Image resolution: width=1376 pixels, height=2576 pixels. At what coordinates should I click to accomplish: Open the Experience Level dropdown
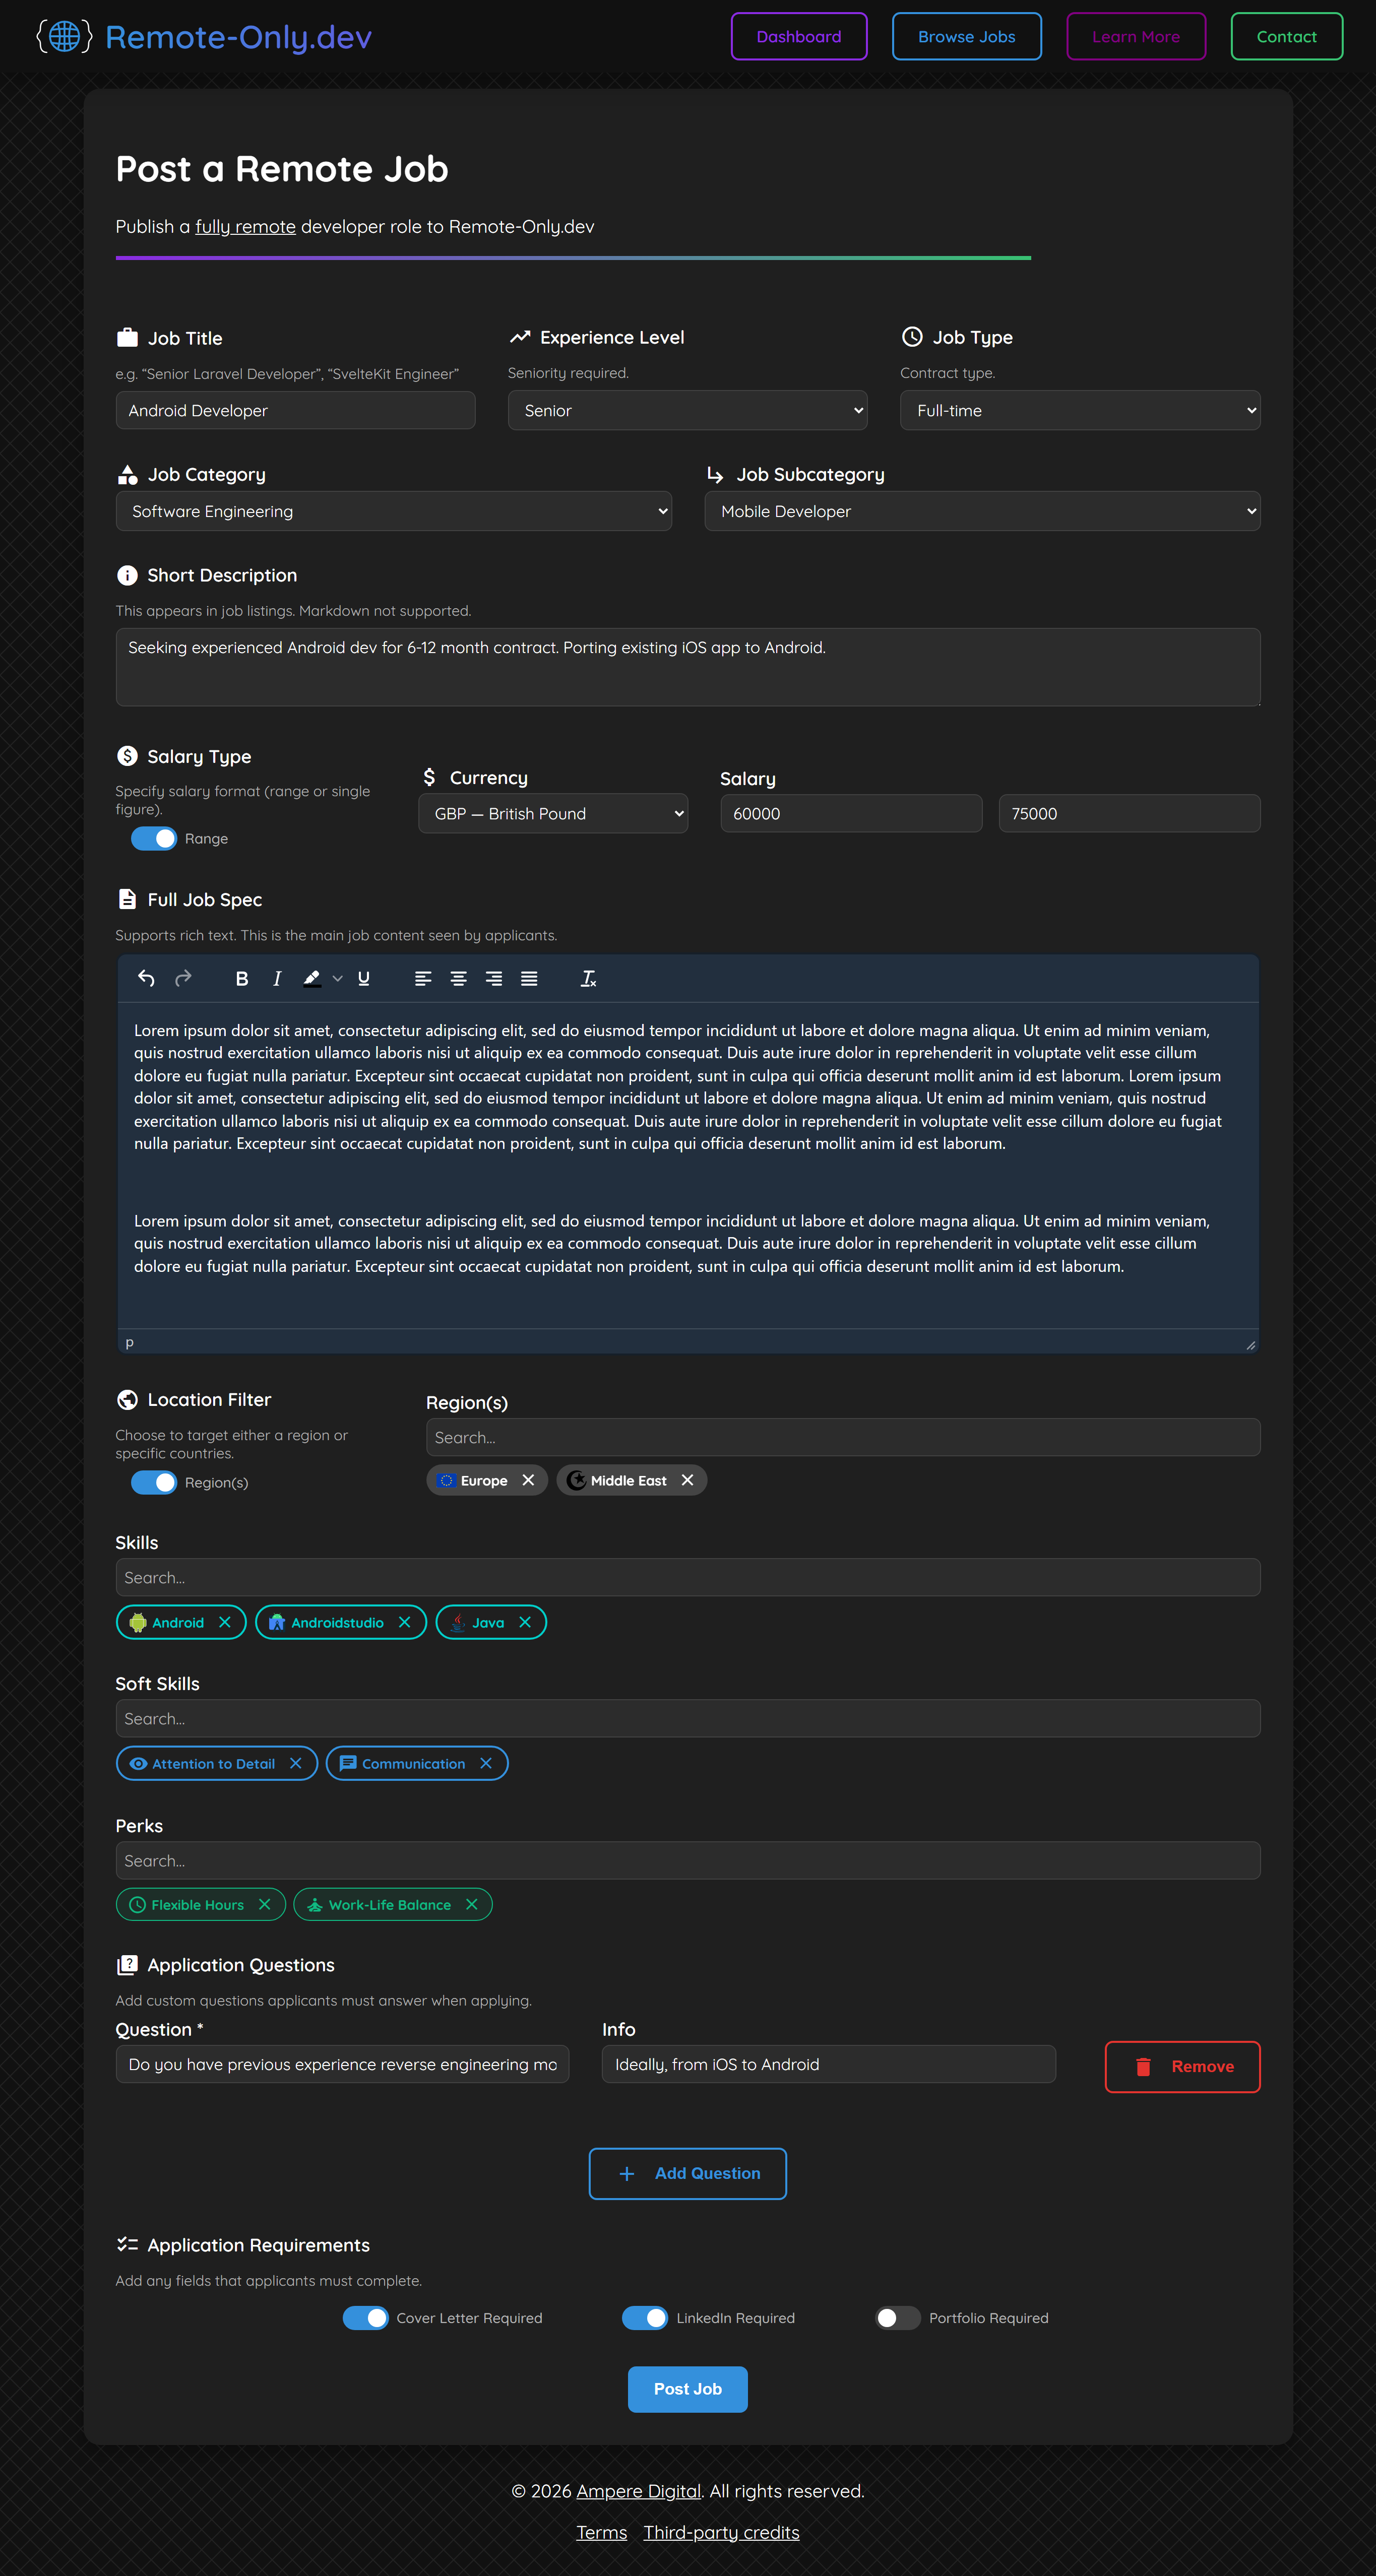687,410
